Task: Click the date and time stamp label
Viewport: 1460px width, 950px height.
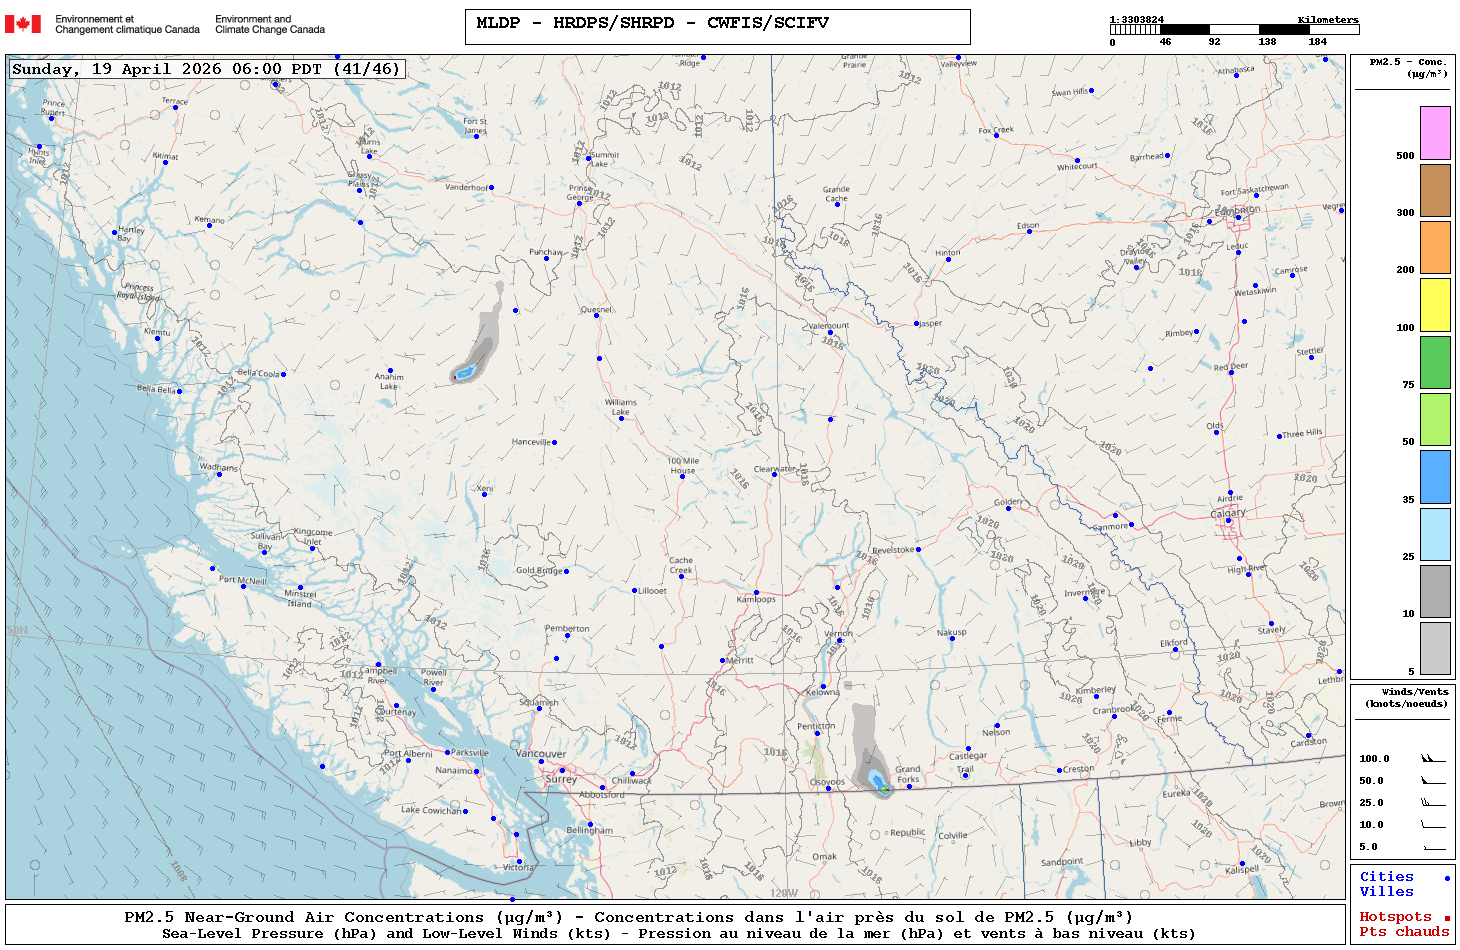Action: [x=206, y=69]
